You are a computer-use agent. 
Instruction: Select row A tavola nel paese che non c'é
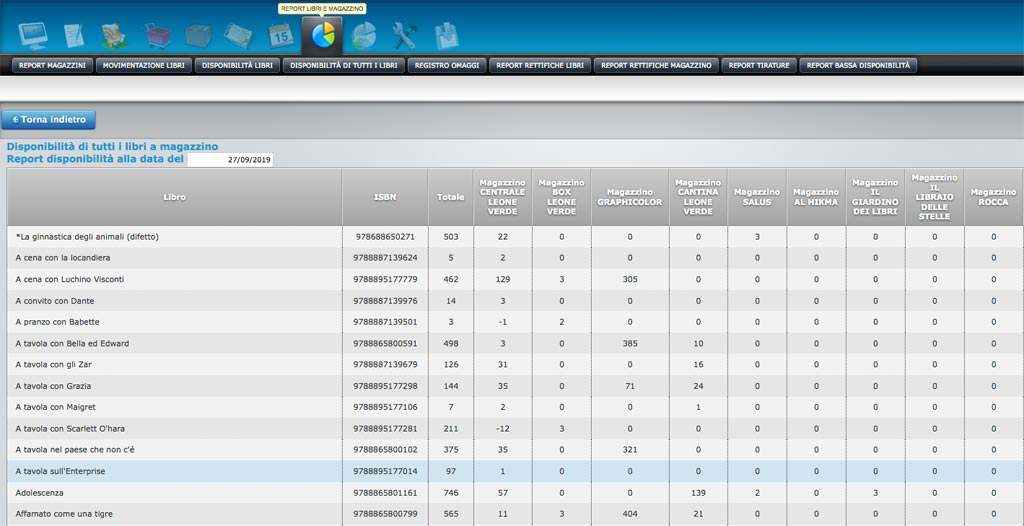(x=515, y=450)
